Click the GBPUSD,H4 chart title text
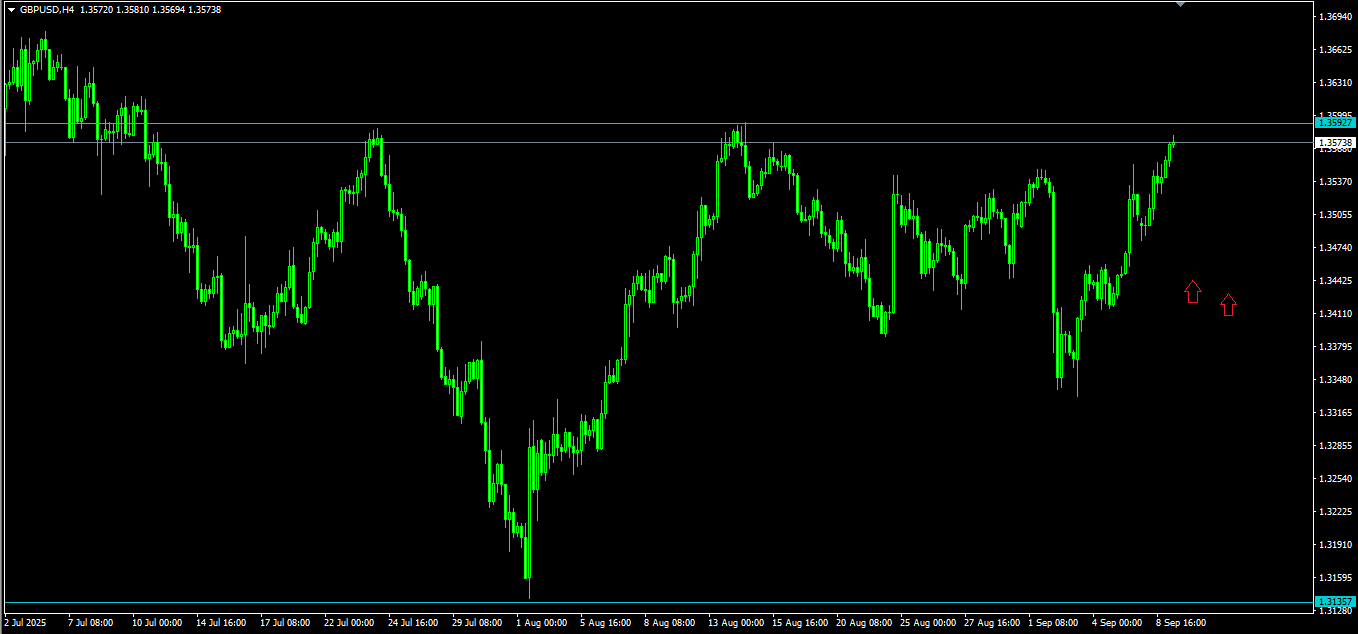The image size is (1358, 634). click(47, 9)
